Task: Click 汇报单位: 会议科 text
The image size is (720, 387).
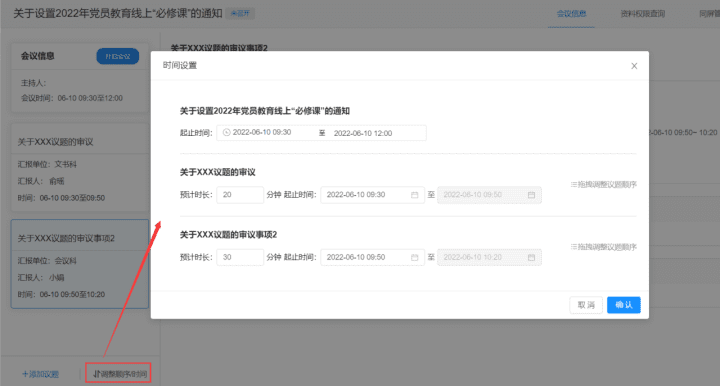Action: tap(47, 260)
